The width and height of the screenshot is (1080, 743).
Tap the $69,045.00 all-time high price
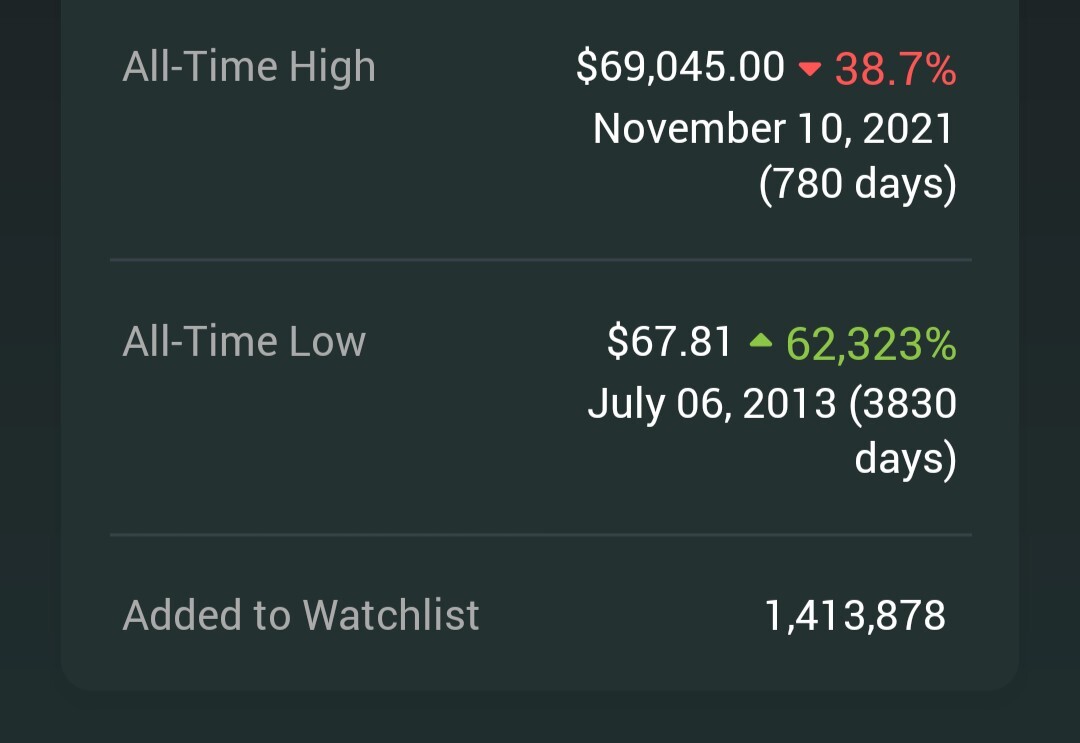pos(681,67)
